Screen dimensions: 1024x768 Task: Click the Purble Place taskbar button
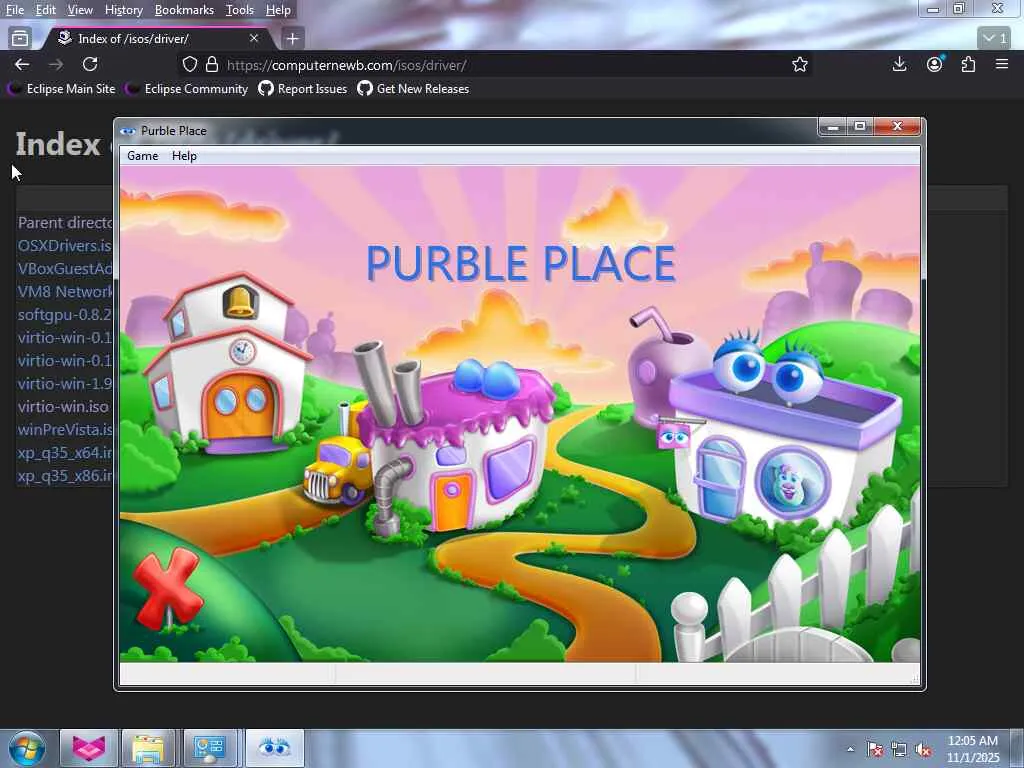[x=275, y=748]
